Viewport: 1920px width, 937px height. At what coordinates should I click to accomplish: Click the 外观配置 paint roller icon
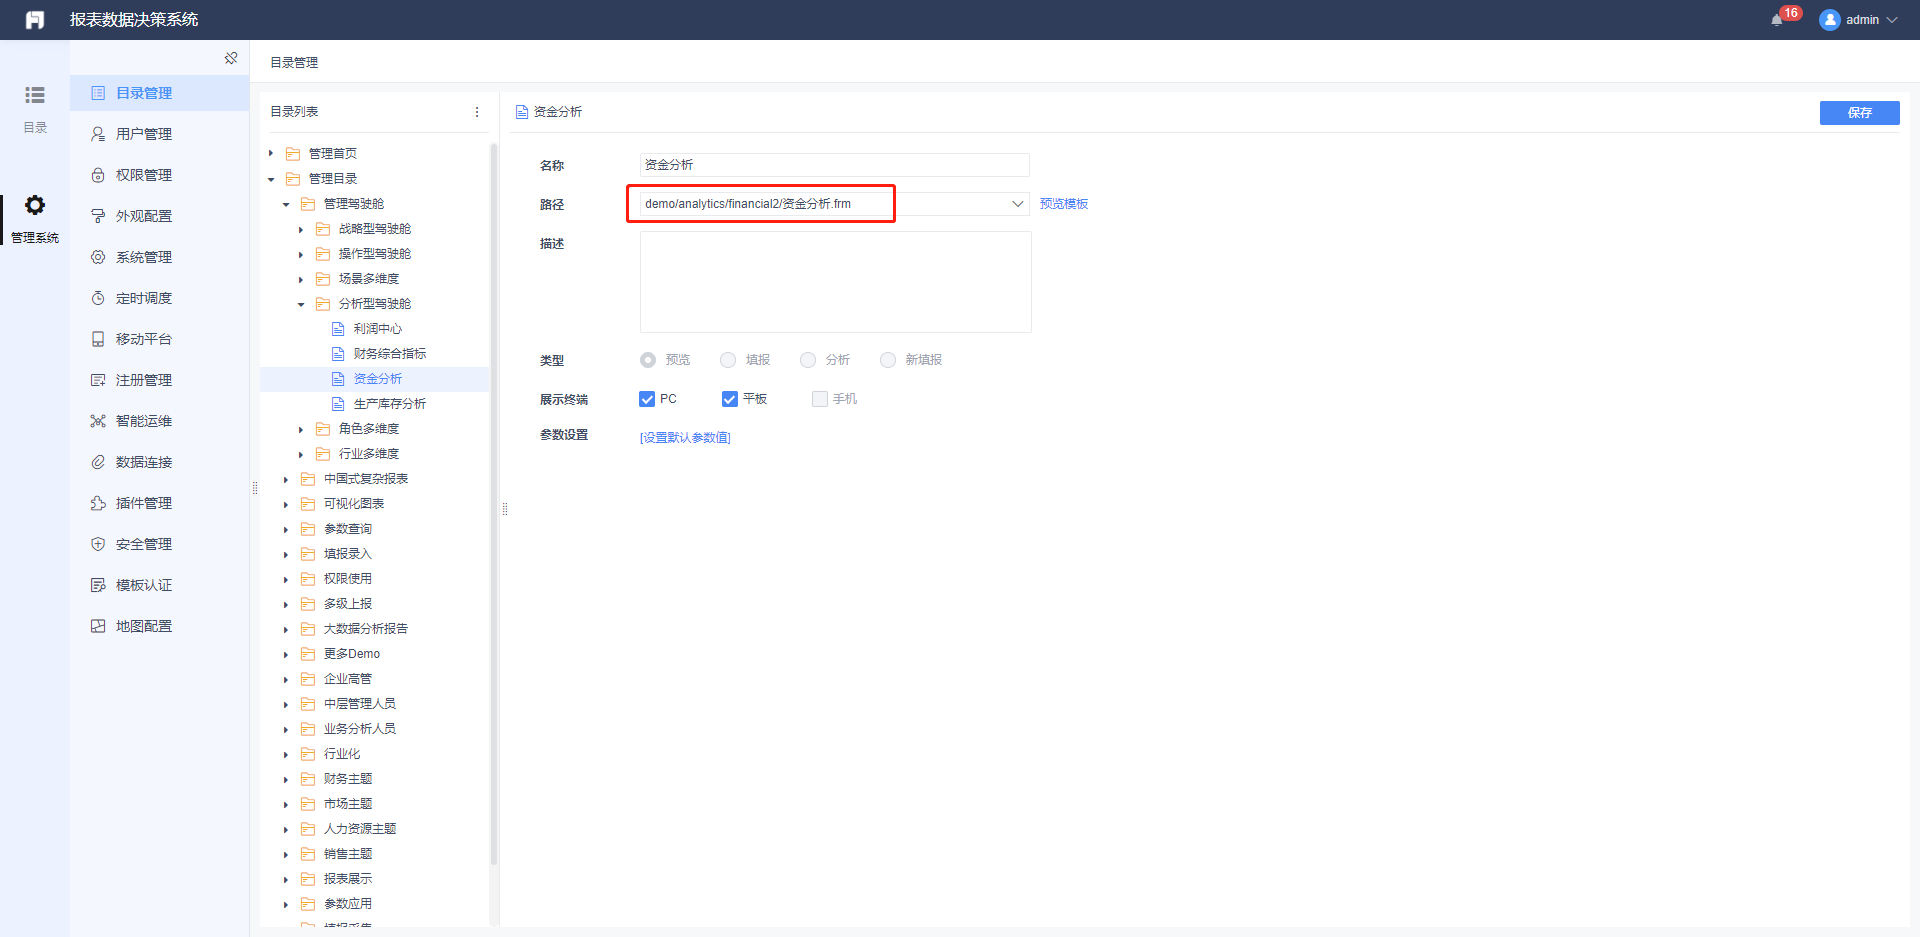pos(98,216)
